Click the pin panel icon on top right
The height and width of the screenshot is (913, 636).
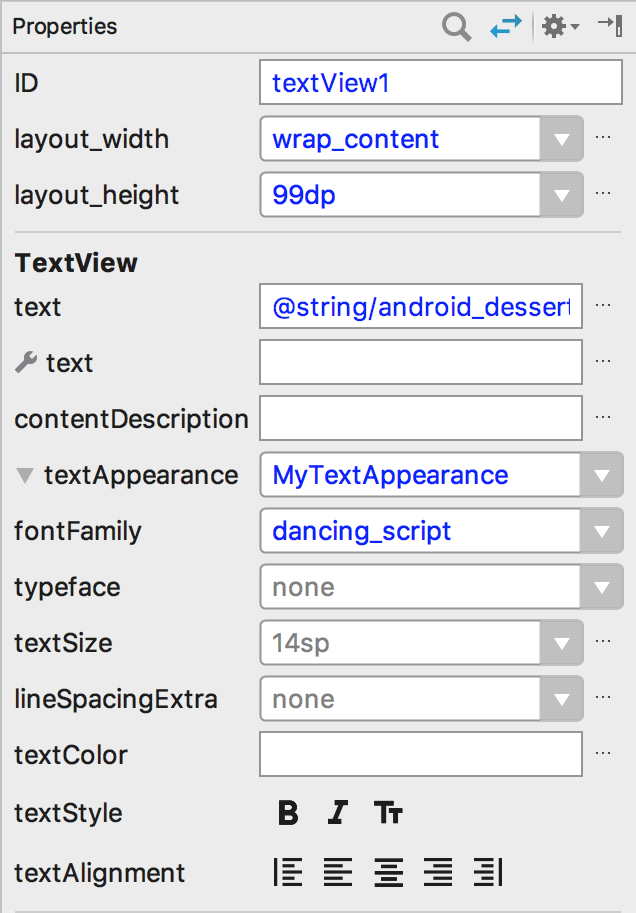pos(611,27)
